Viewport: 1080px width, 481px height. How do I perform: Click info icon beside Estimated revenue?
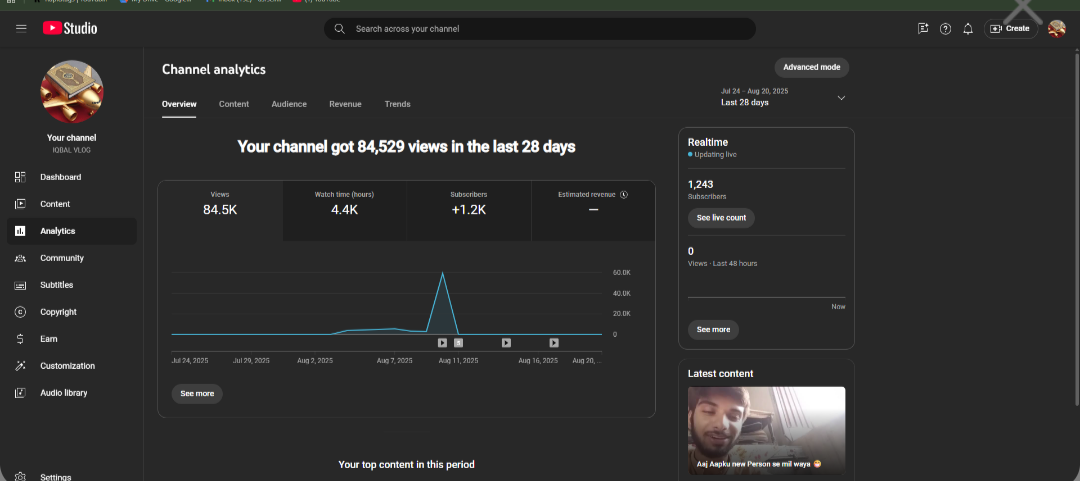tap(624, 195)
